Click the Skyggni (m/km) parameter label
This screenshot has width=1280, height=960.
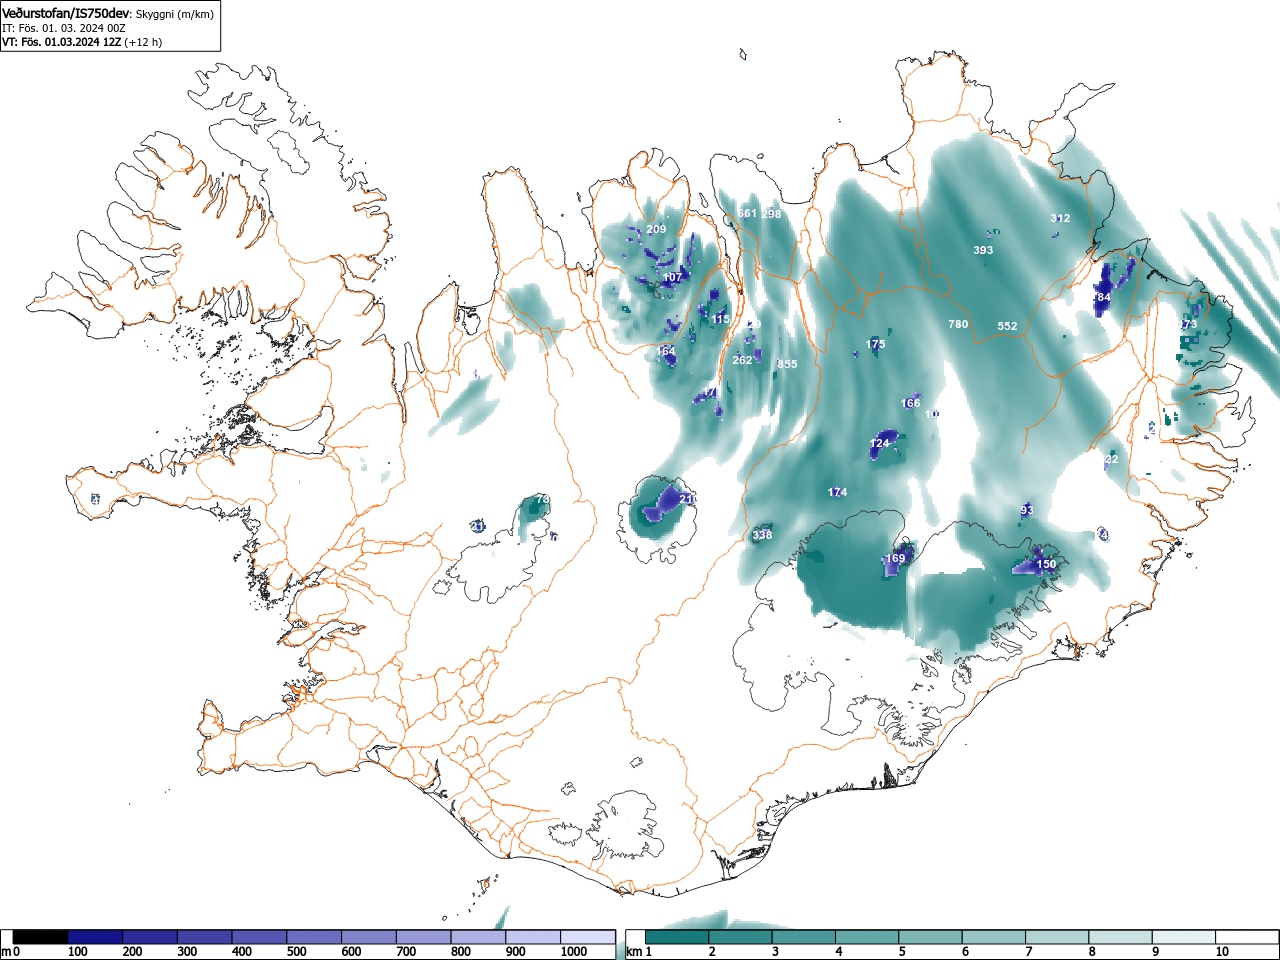[x=175, y=14]
